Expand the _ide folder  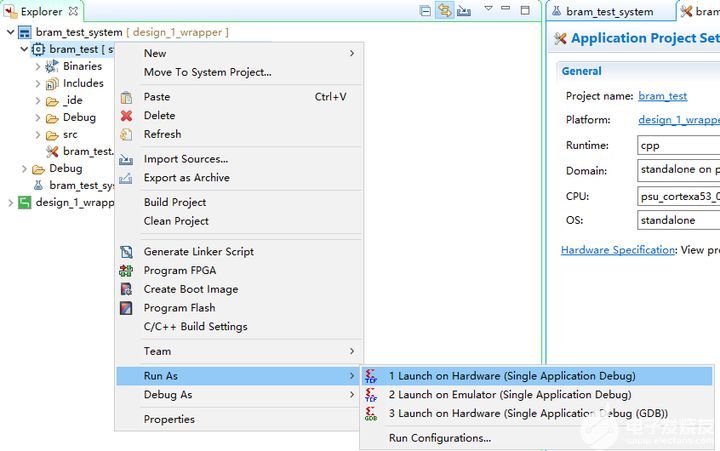click(38, 101)
